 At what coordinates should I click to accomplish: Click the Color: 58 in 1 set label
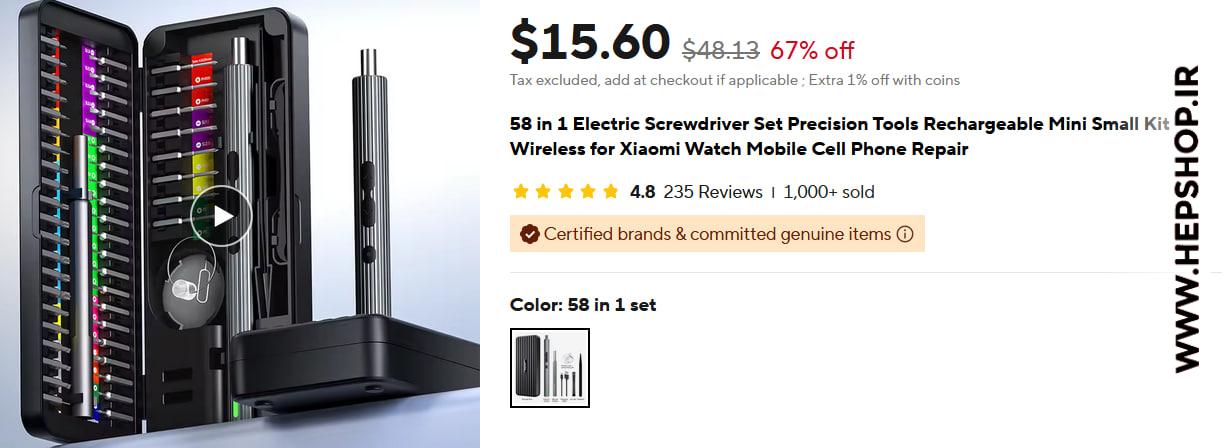pos(583,305)
